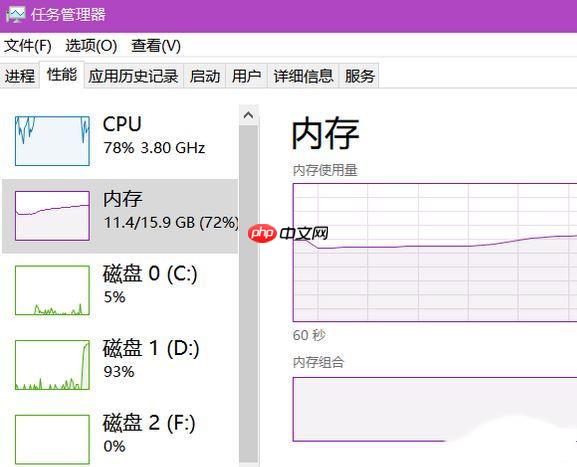Select the CPU usage graph thumbnail
Screen dimensions: 577x467
(x=52, y=141)
